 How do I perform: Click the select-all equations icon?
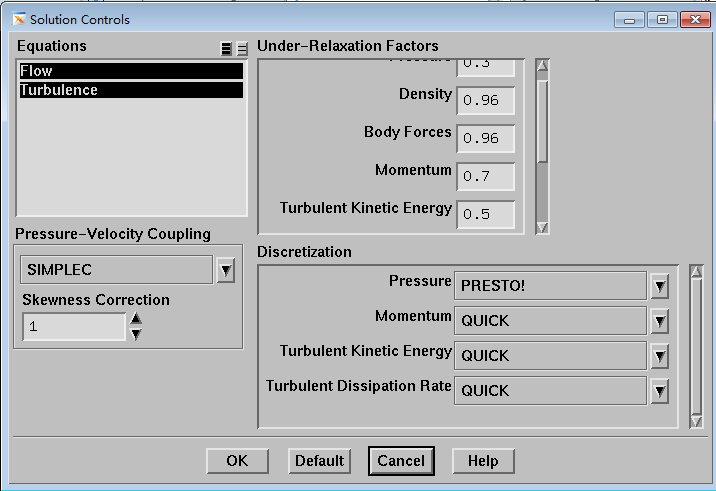pyautogui.click(x=227, y=49)
